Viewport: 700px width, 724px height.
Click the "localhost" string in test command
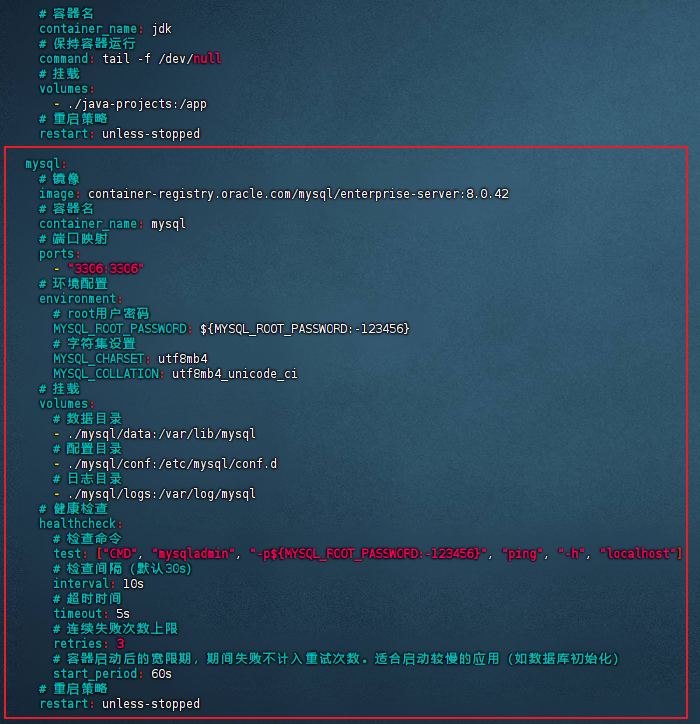[x=638, y=554]
